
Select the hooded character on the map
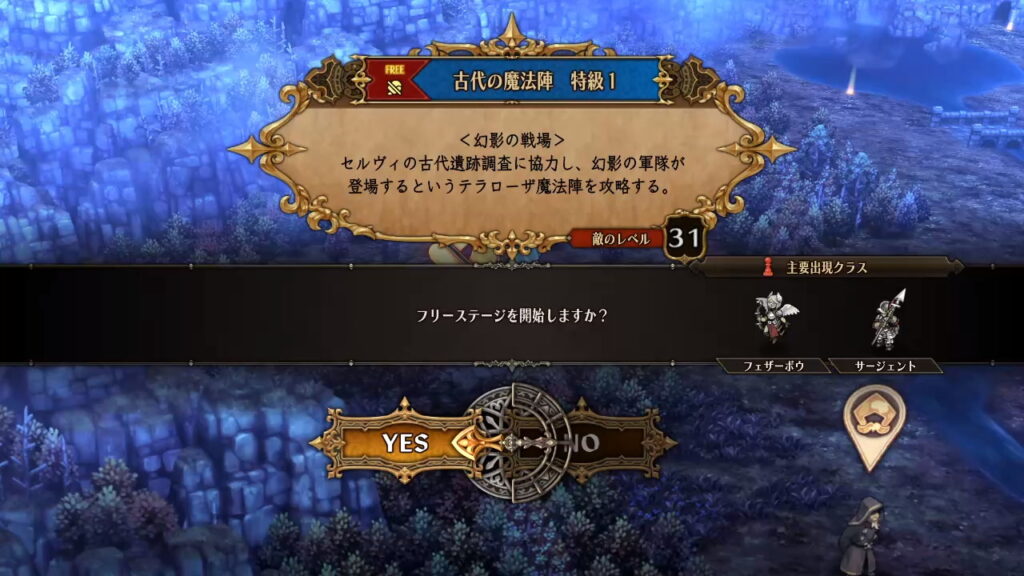click(862, 536)
